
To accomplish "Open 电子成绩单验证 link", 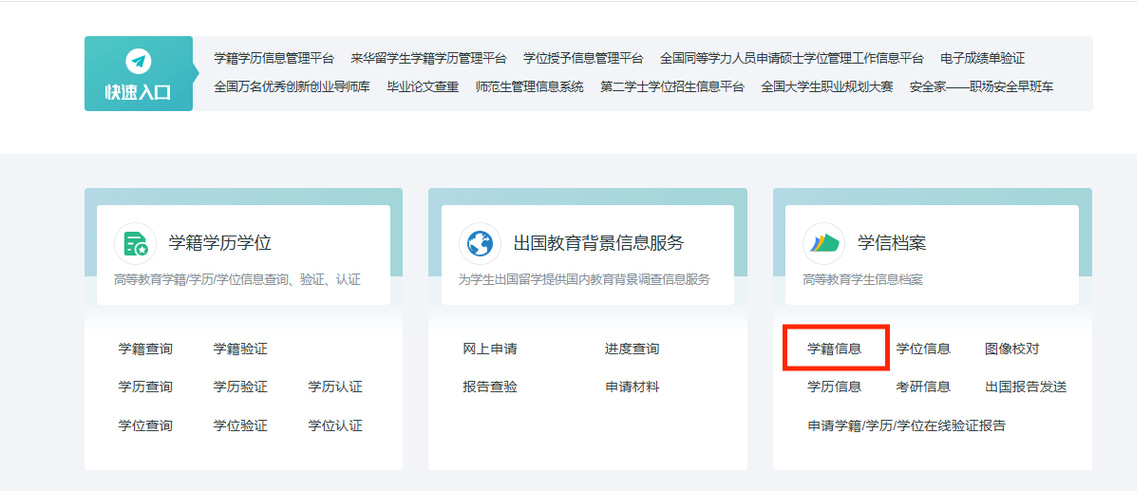I will [983, 58].
